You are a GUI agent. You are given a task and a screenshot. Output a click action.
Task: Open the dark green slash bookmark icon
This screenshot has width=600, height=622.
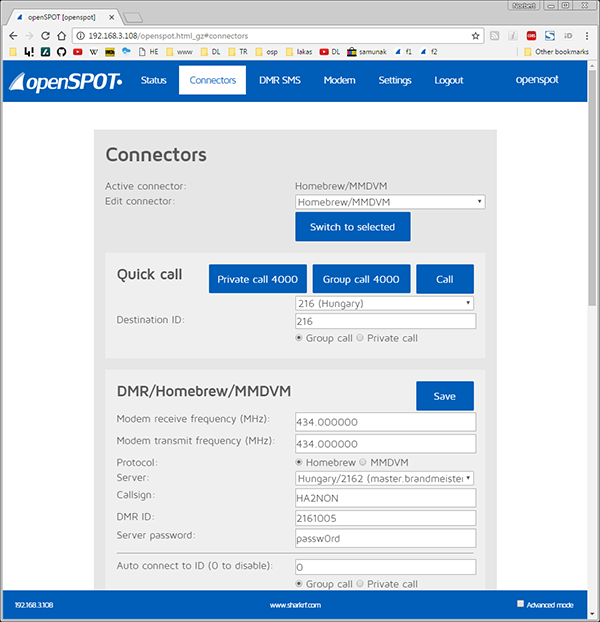tap(45, 52)
